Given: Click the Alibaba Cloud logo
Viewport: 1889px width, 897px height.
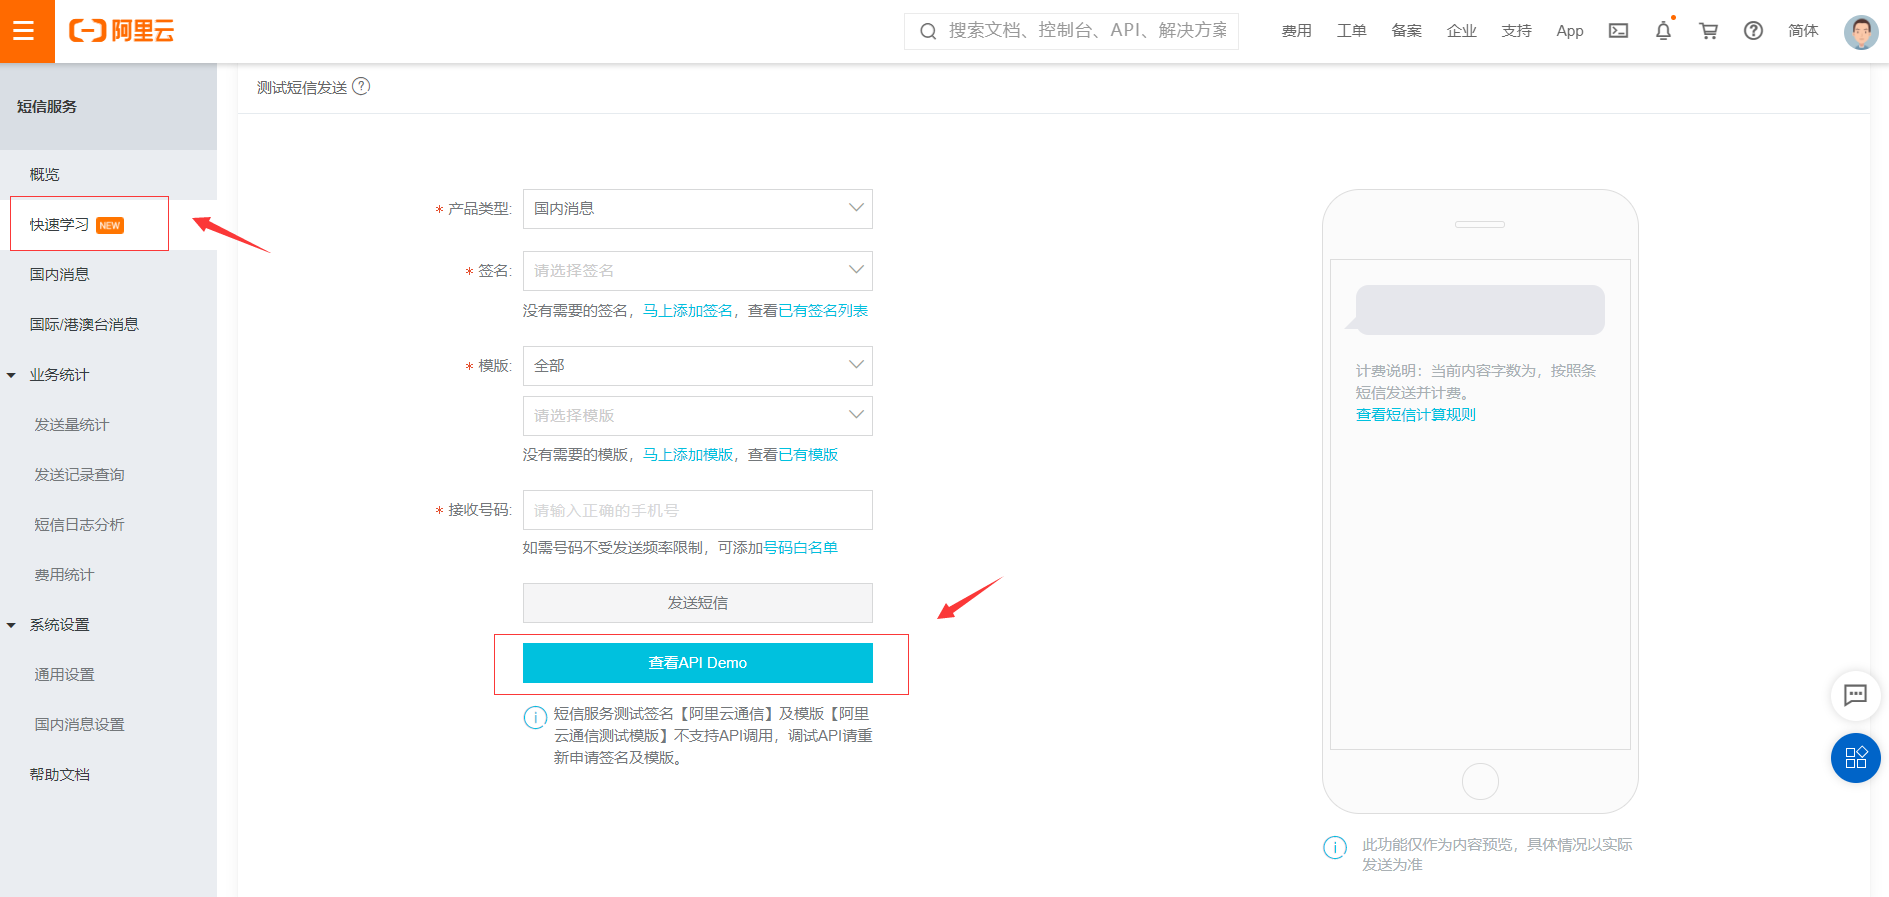Looking at the screenshot, I should click(121, 31).
